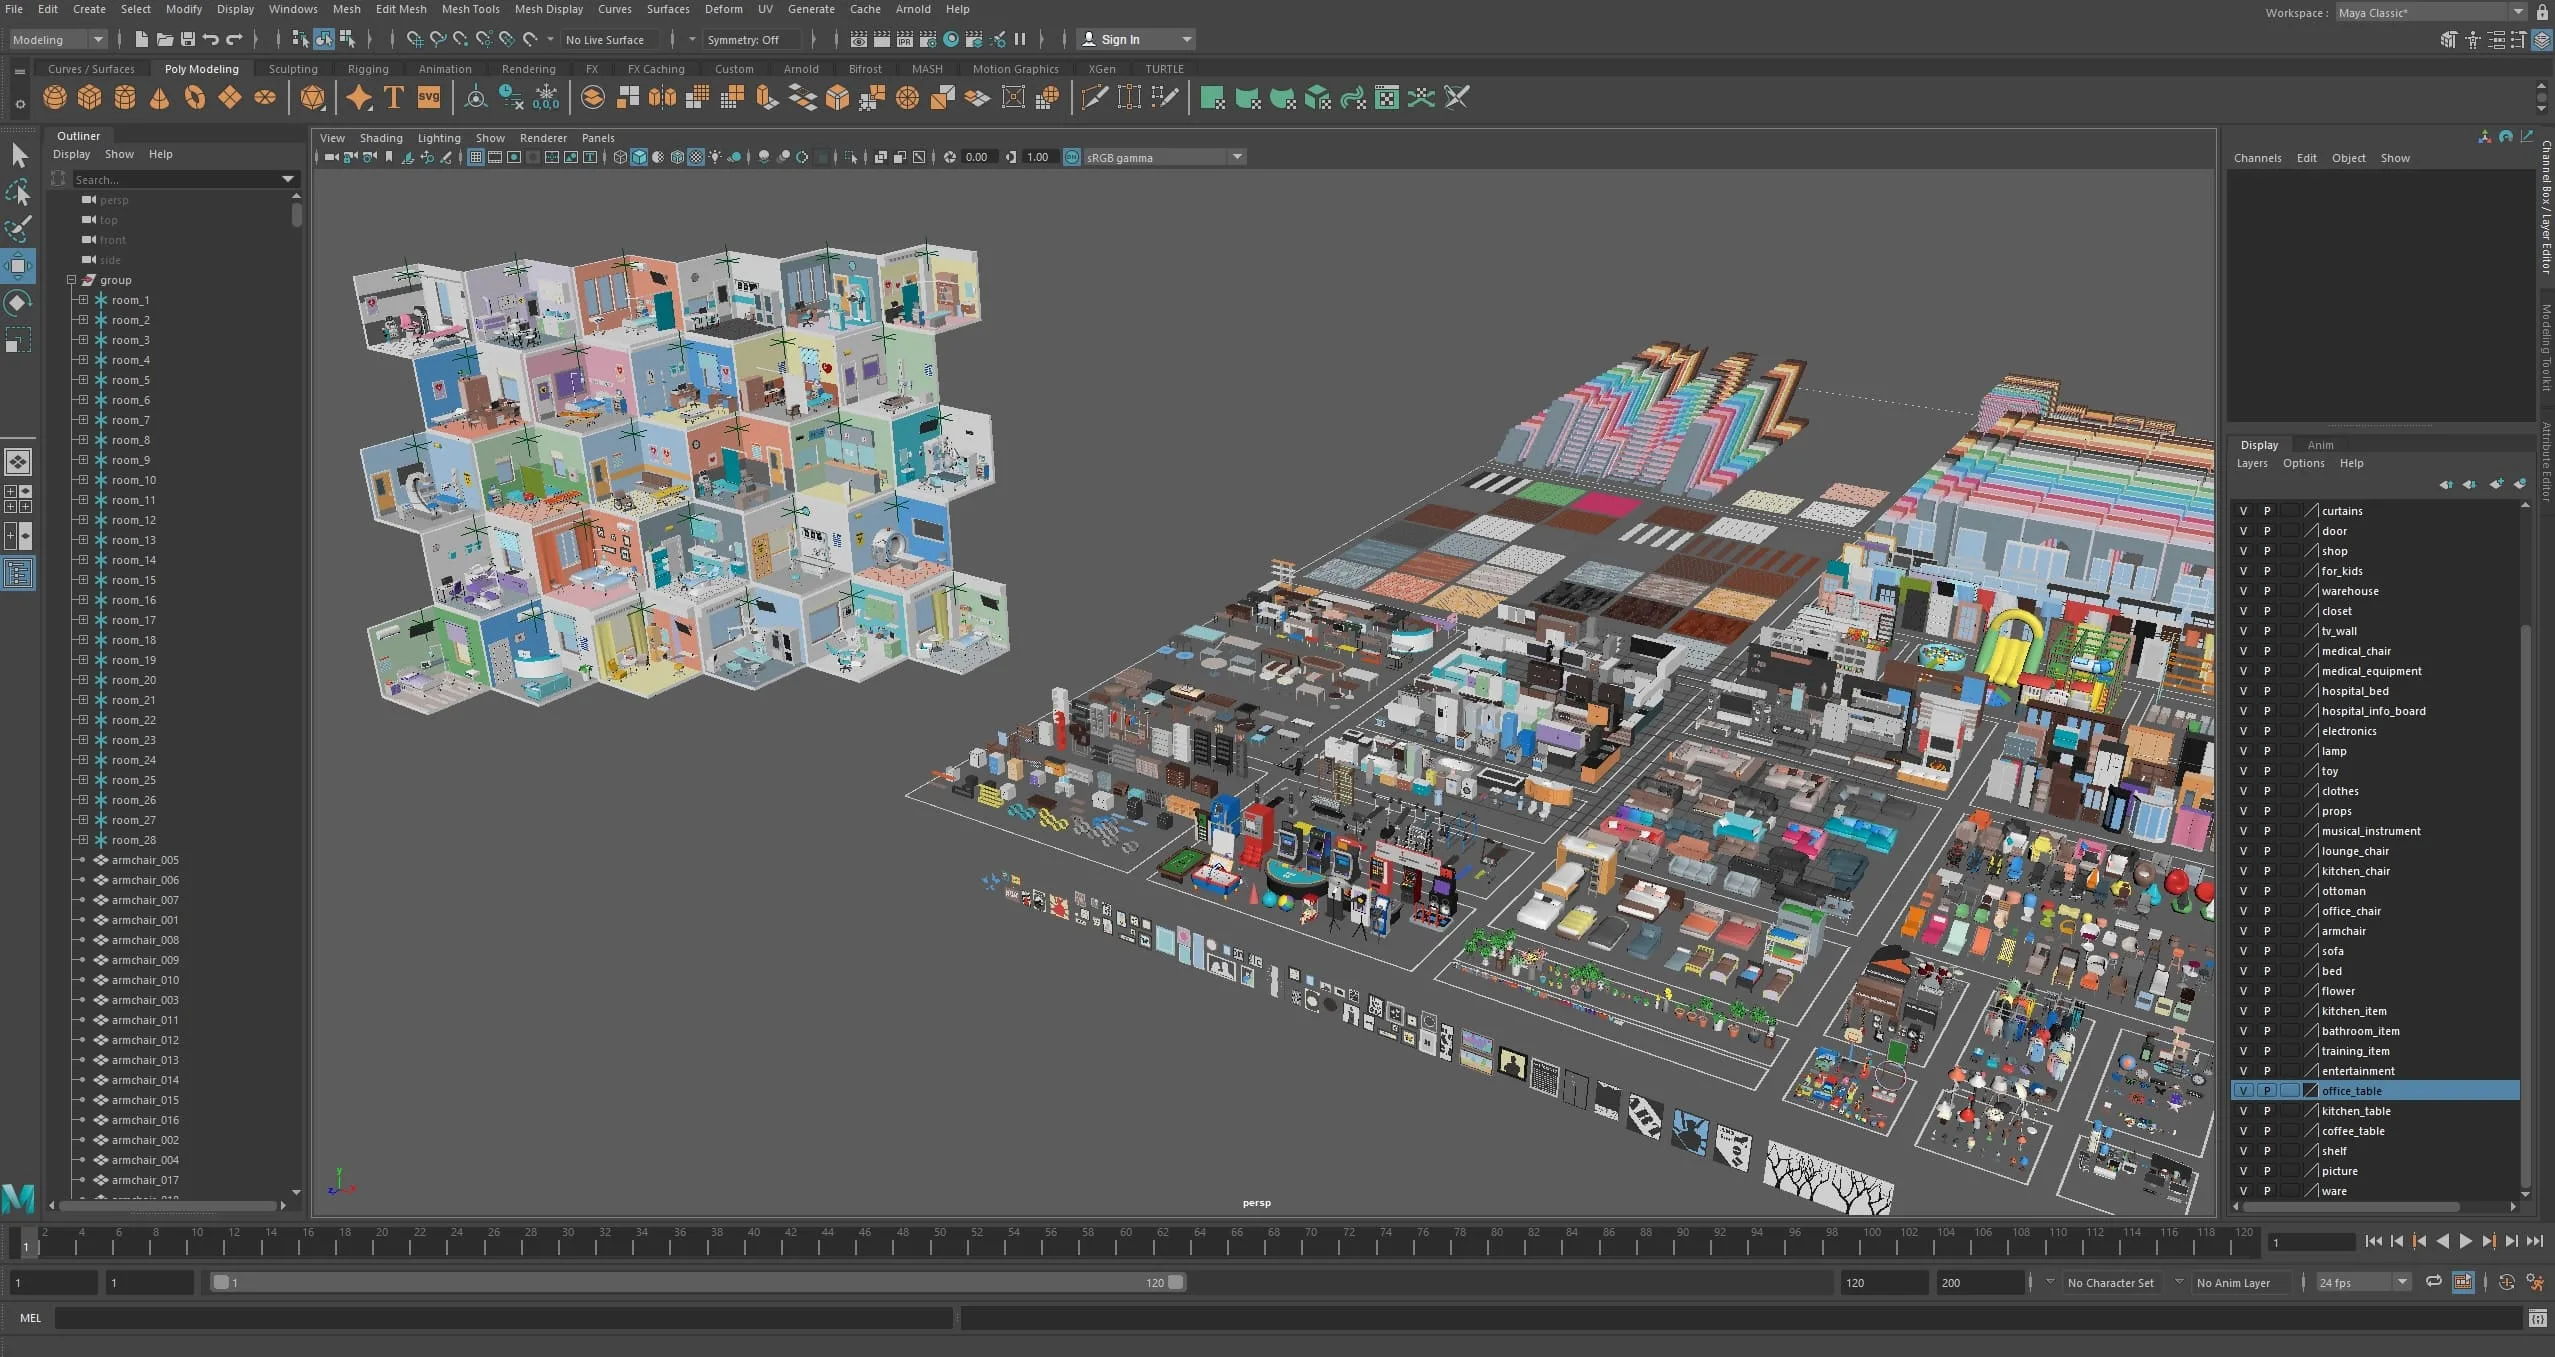2555x1357 pixels.
Task: Select the Paint selection tool
Action: 19,229
